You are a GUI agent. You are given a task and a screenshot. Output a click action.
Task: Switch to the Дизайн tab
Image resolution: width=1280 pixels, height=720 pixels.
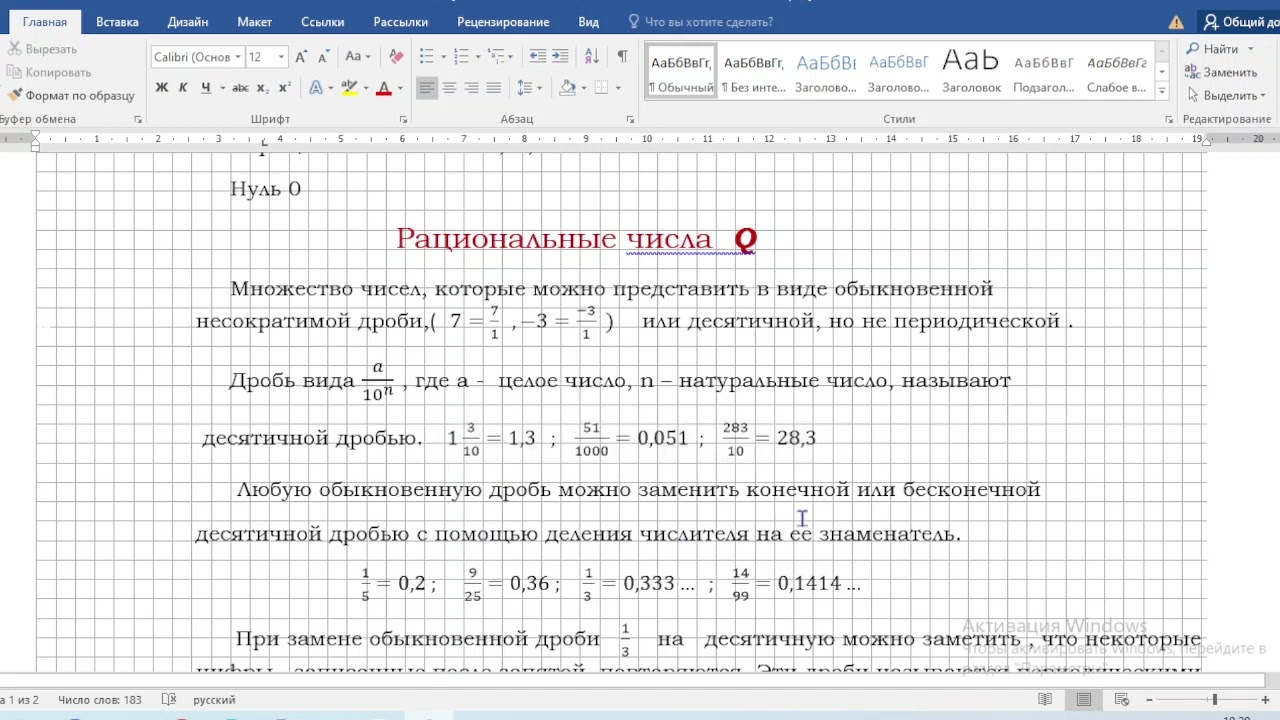click(188, 22)
